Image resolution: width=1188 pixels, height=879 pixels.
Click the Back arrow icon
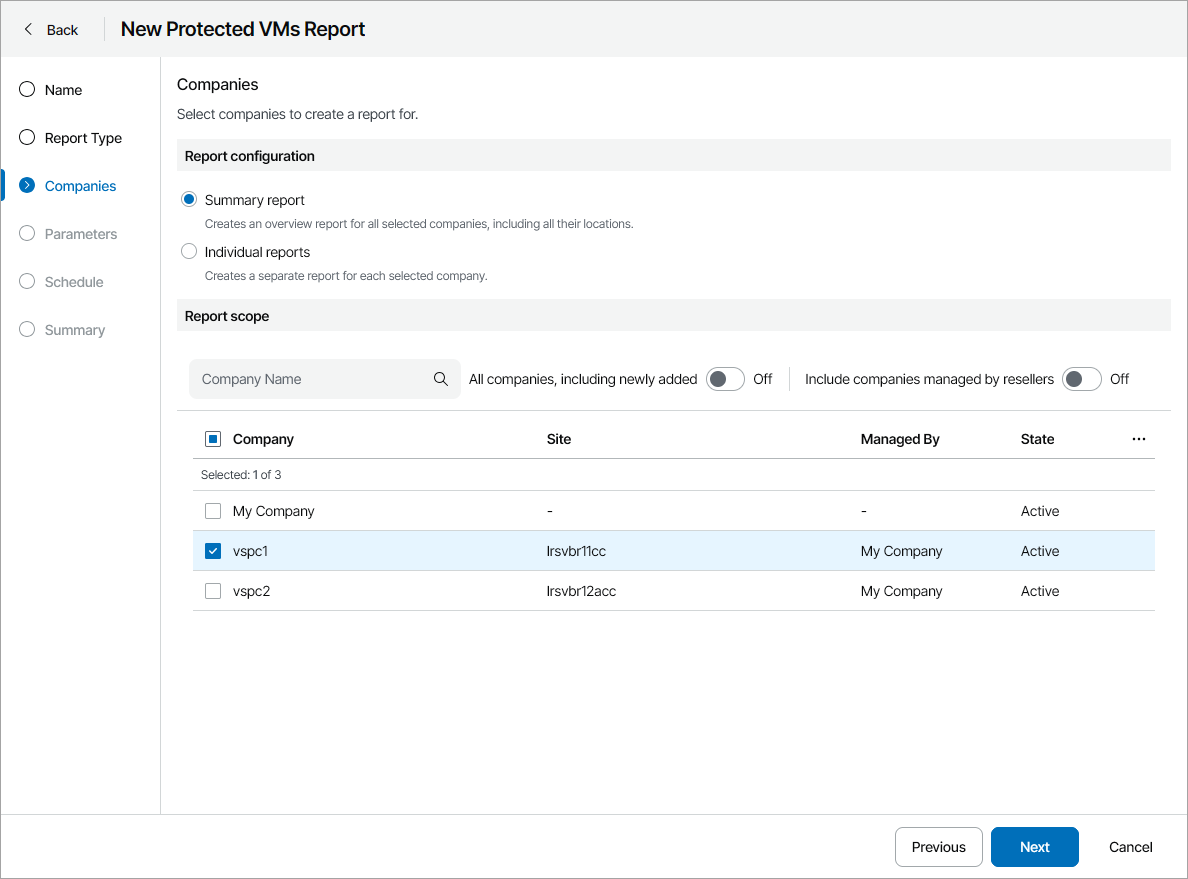[28, 29]
